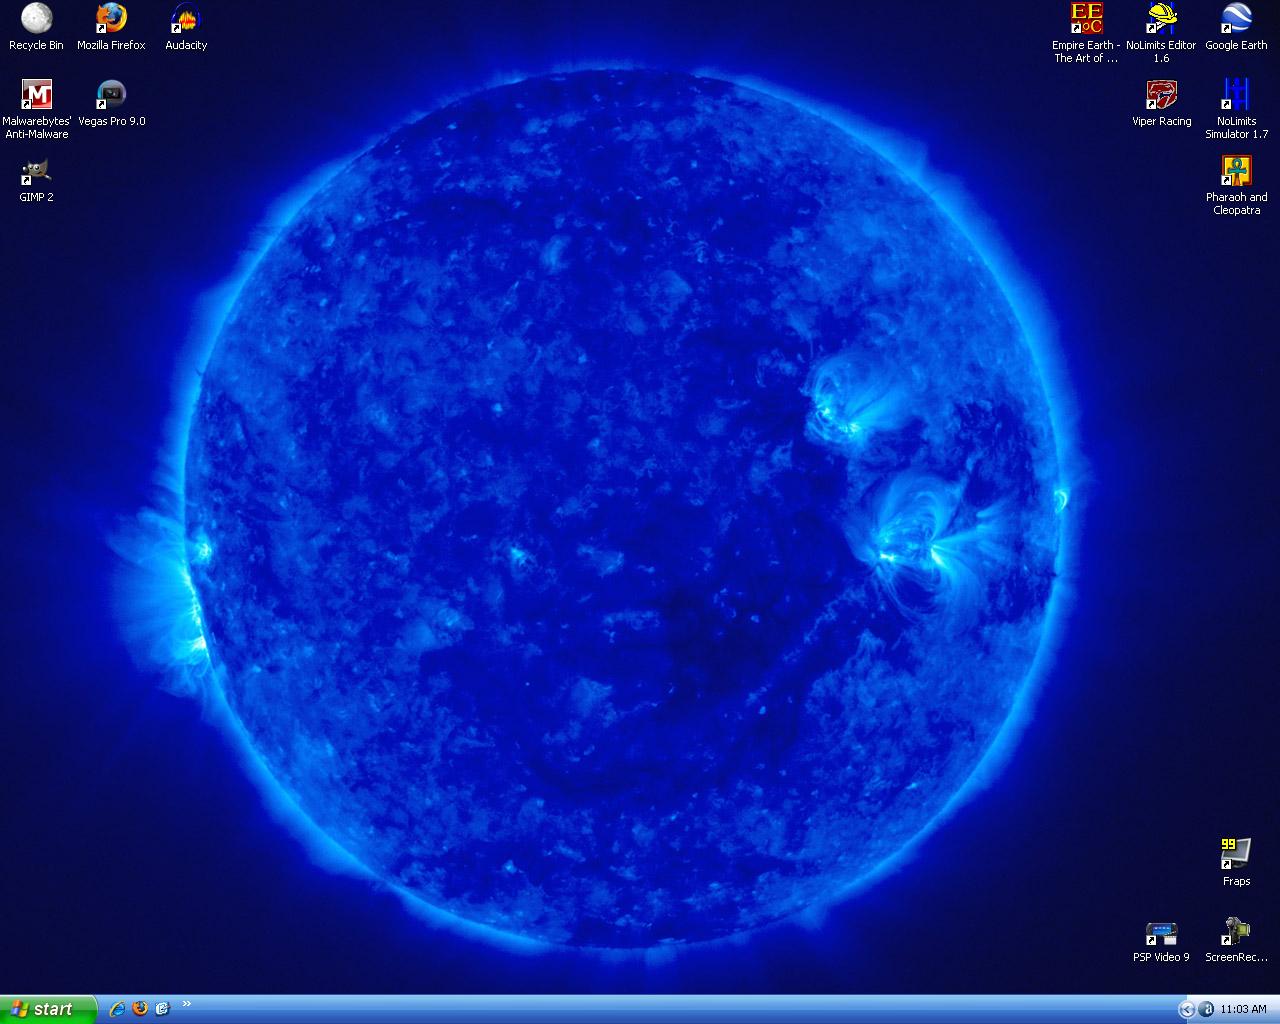This screenshot has width=1280, height=1024.
Task: Select the Audacity desktop shortcut
Action: [186, 27]
